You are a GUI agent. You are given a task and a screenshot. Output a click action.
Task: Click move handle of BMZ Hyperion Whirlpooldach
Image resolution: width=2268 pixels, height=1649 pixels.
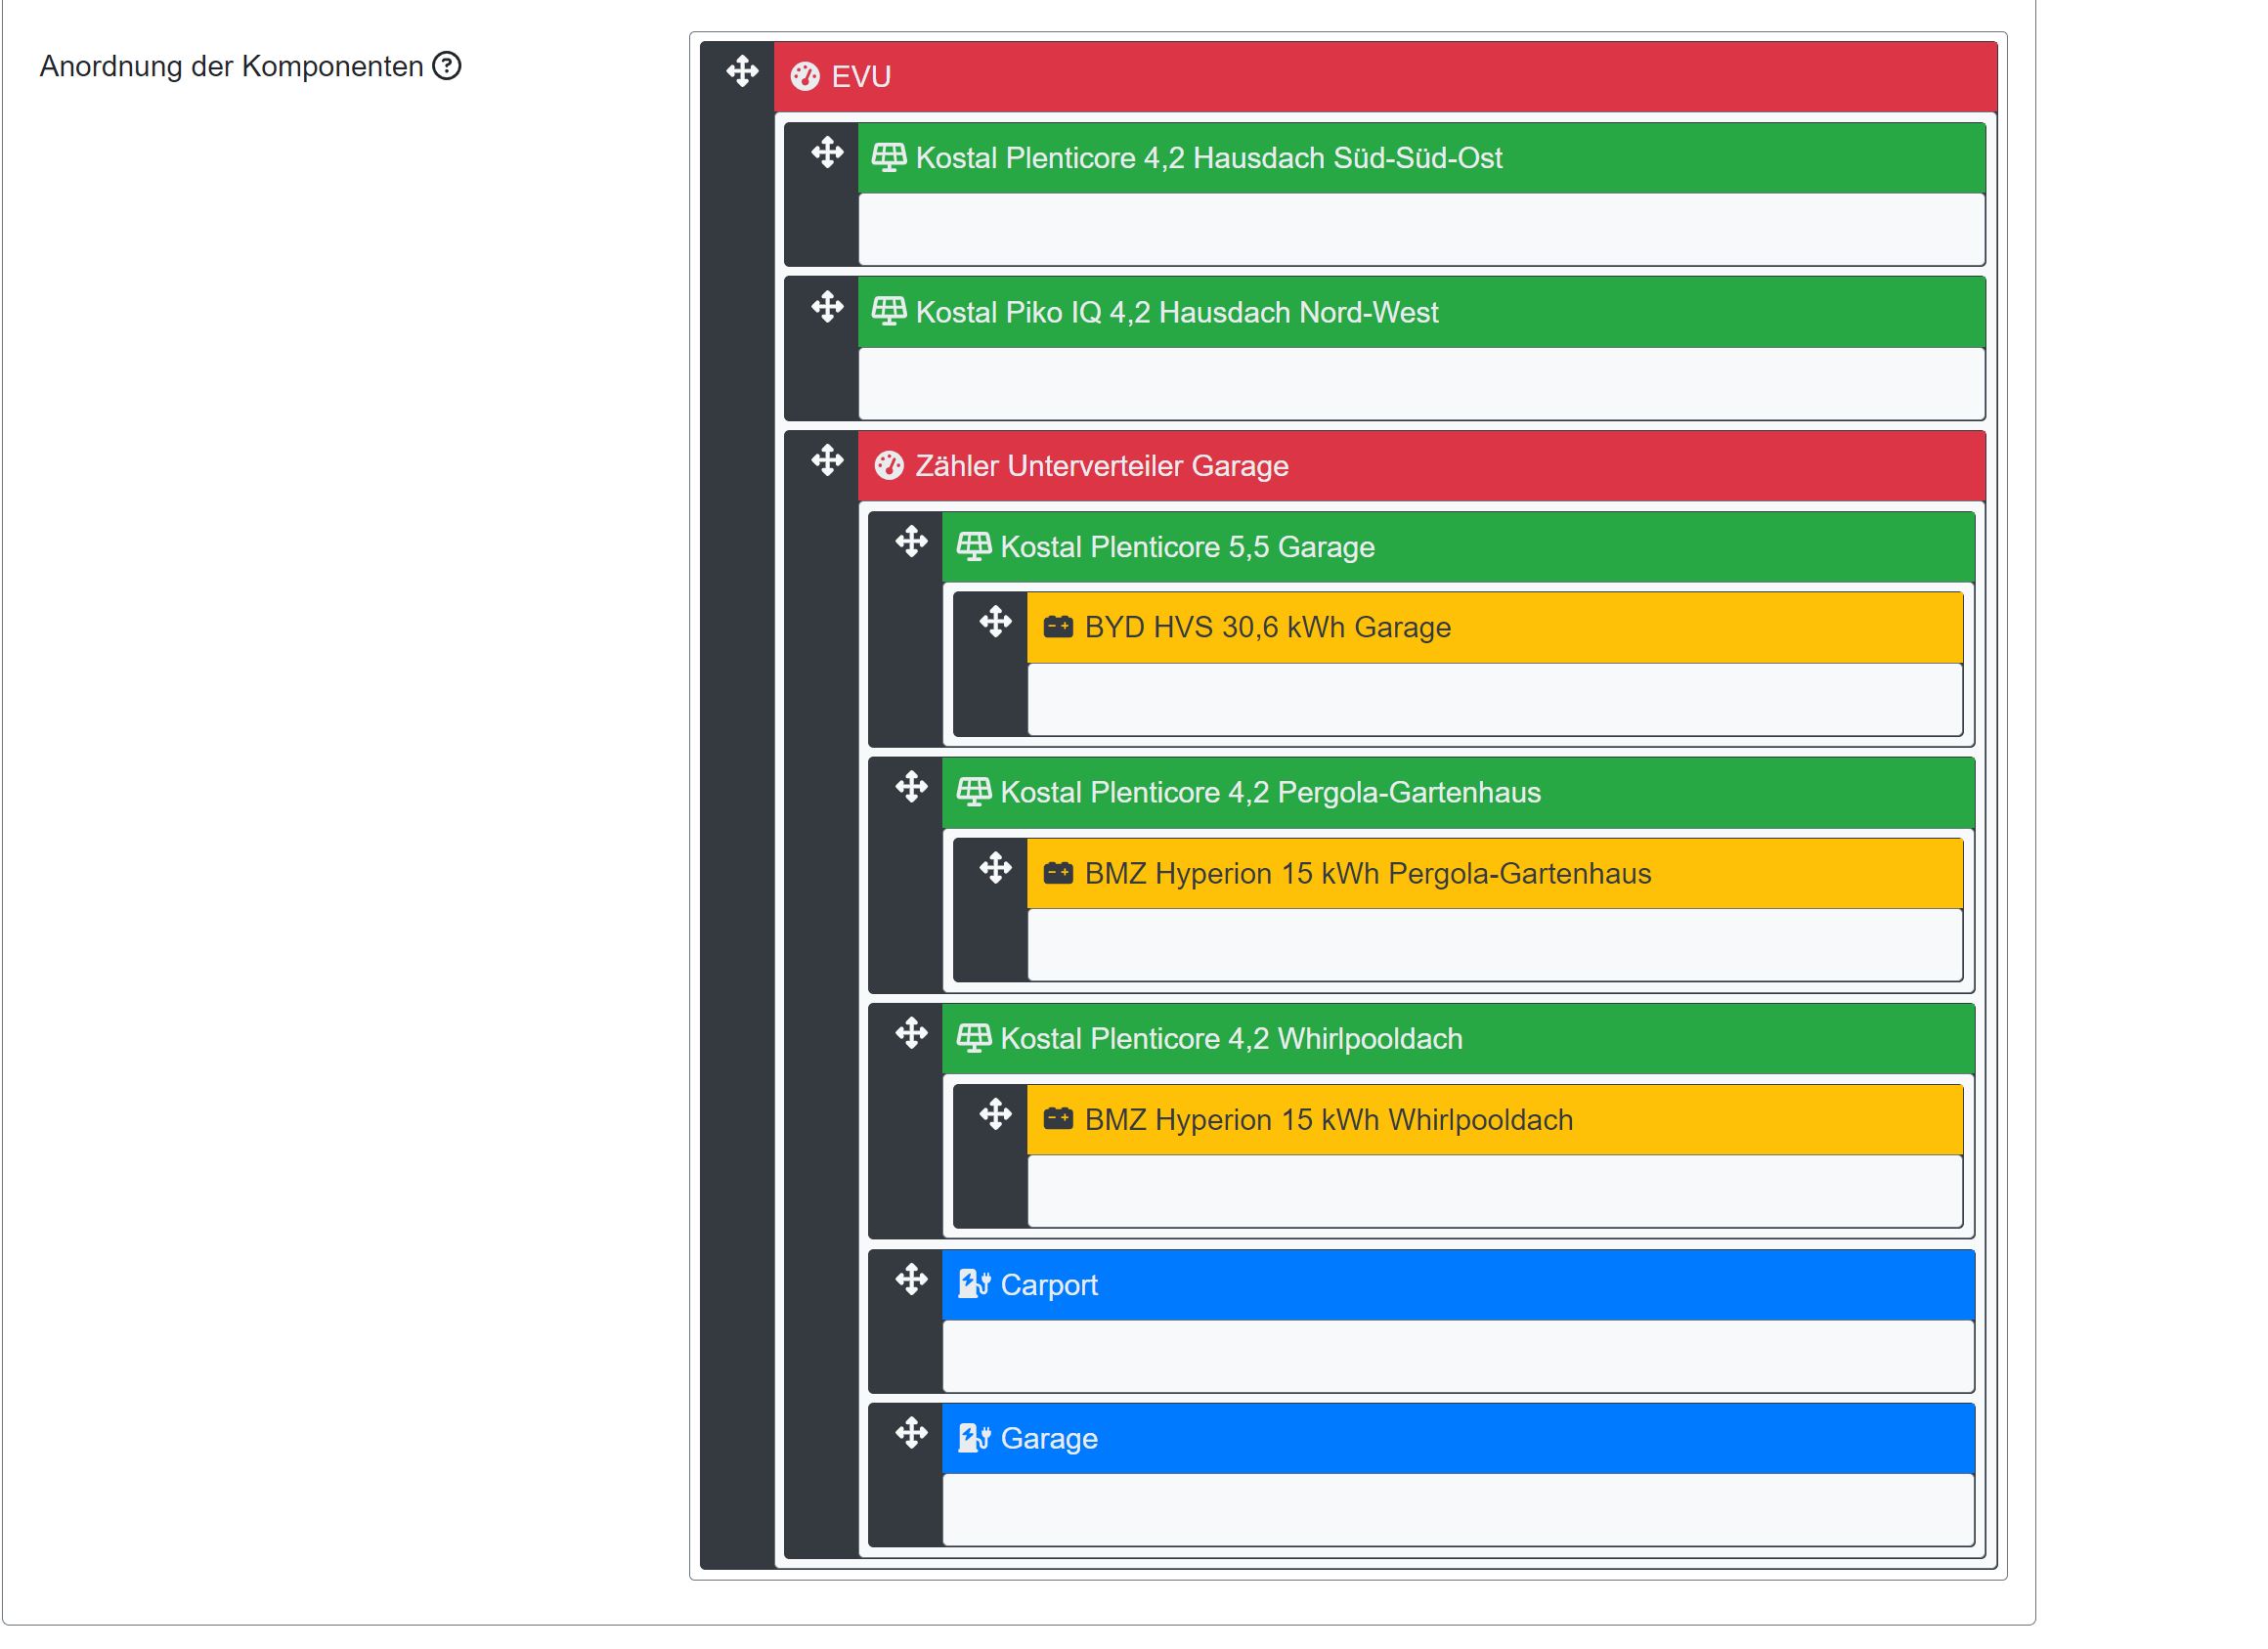[995, 1115]
